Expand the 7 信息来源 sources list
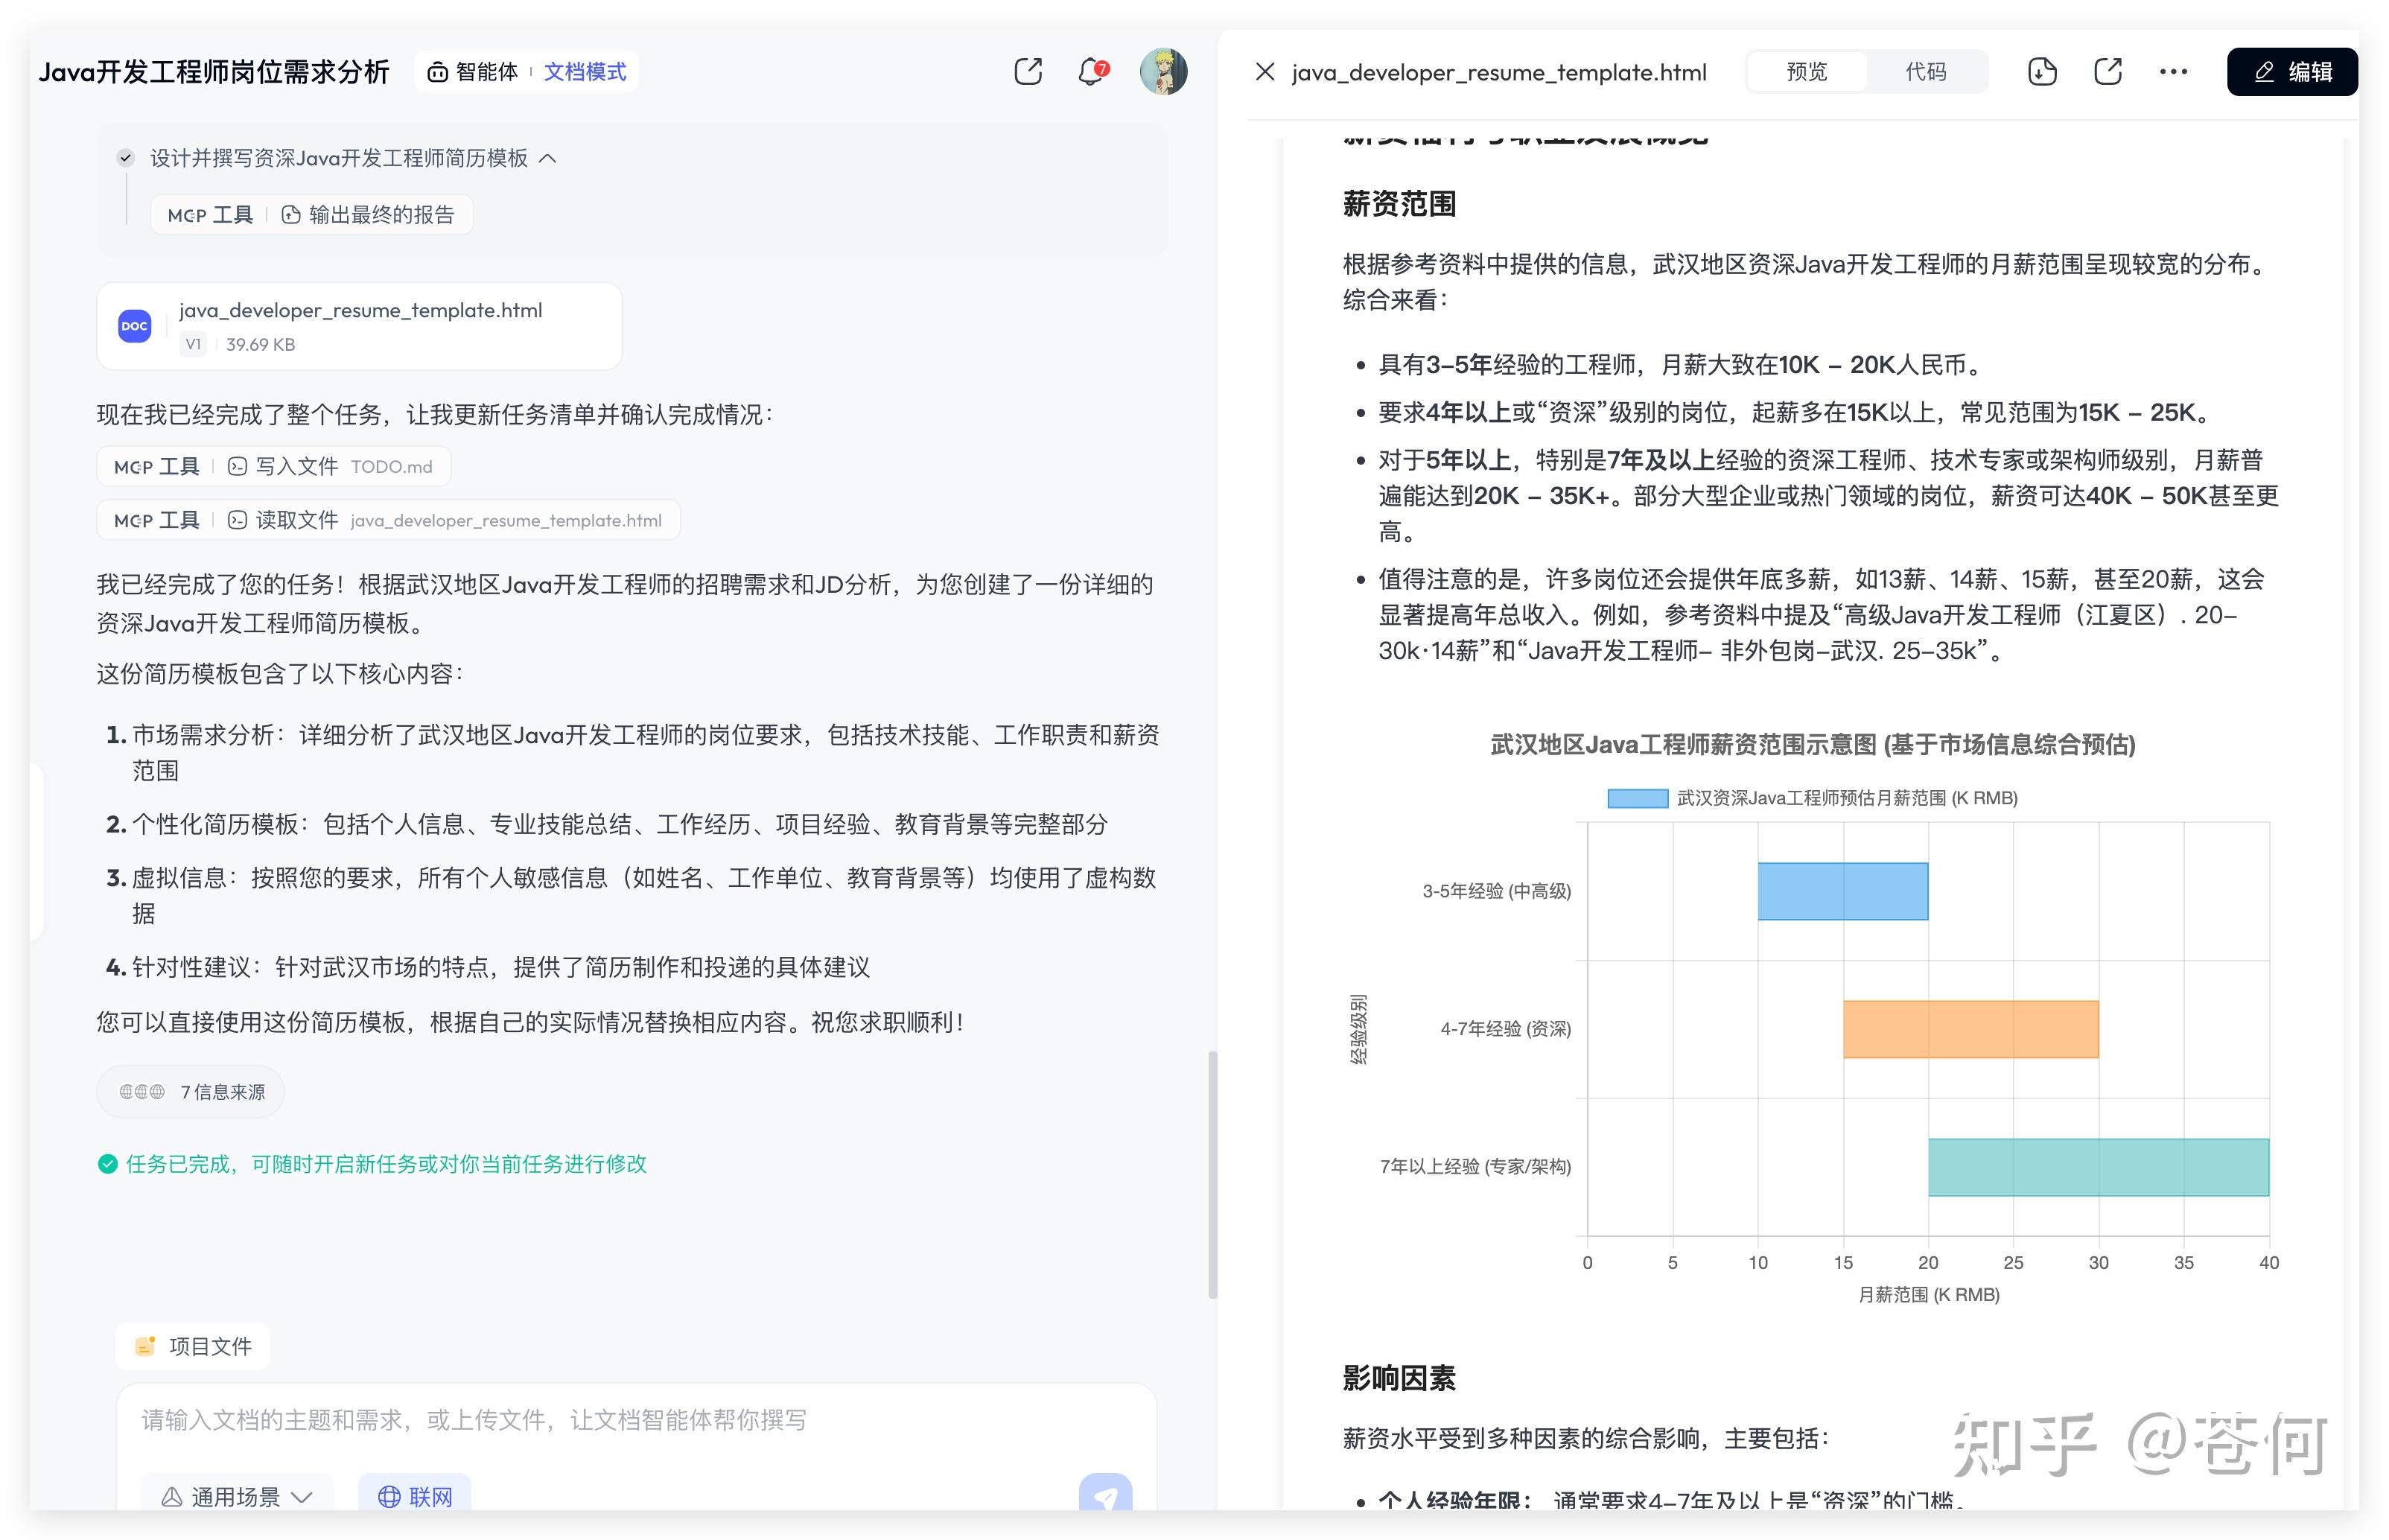 click(192, 1092)
